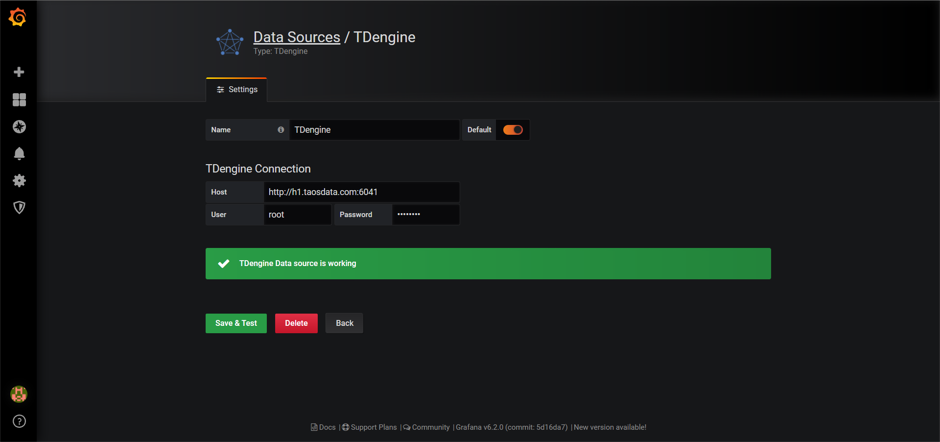
Task: Open the Dashboards grid icon
Action: coord(19,100)
